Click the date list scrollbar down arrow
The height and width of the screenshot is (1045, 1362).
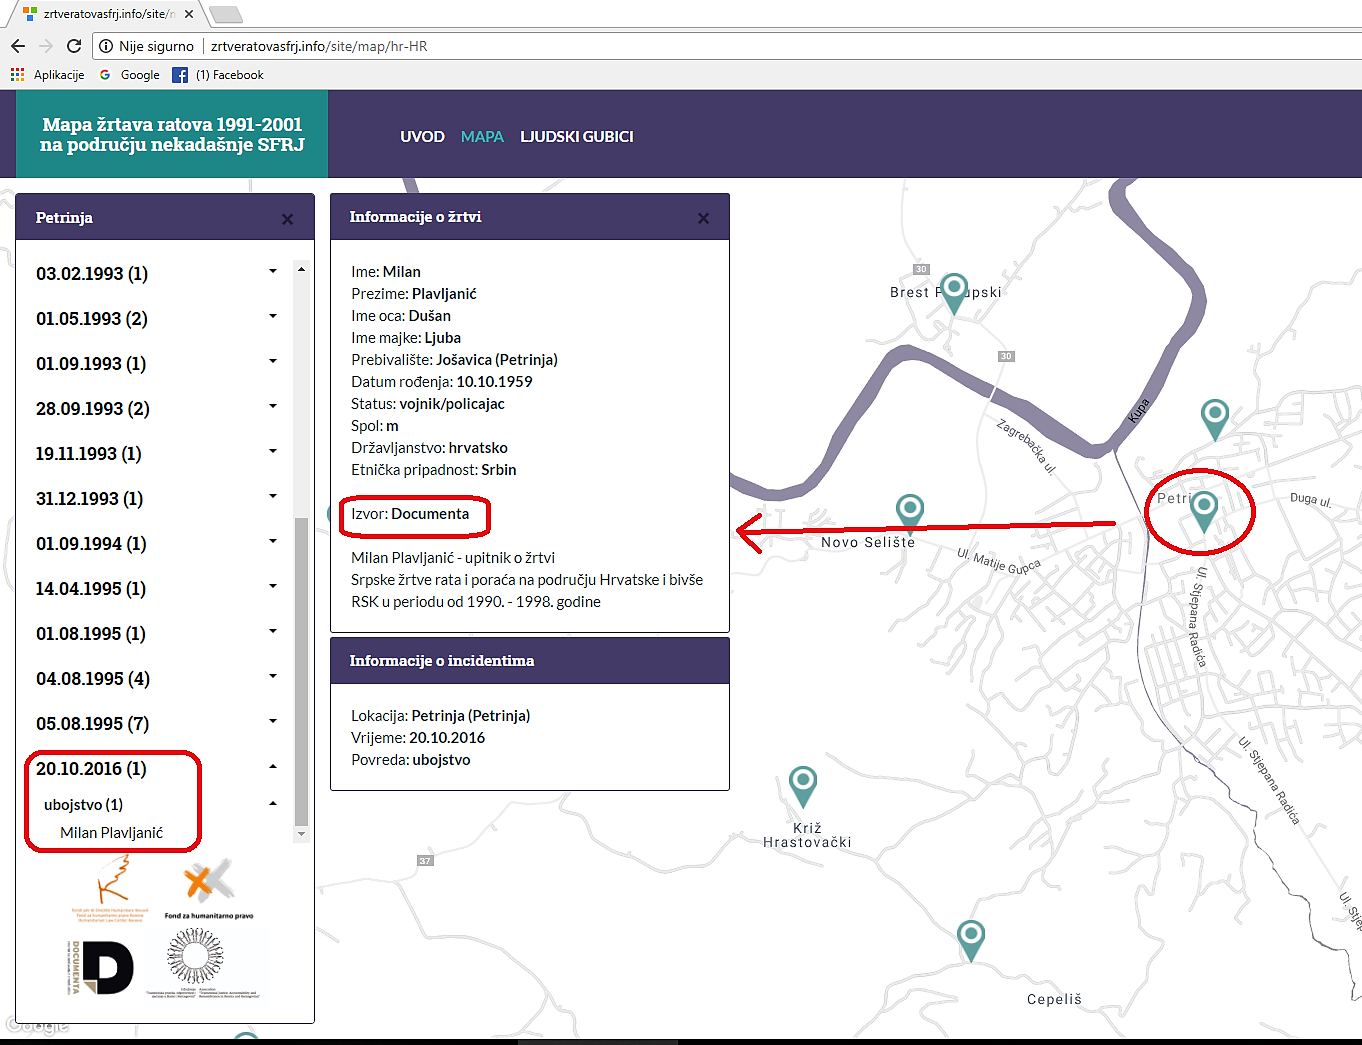301,833
